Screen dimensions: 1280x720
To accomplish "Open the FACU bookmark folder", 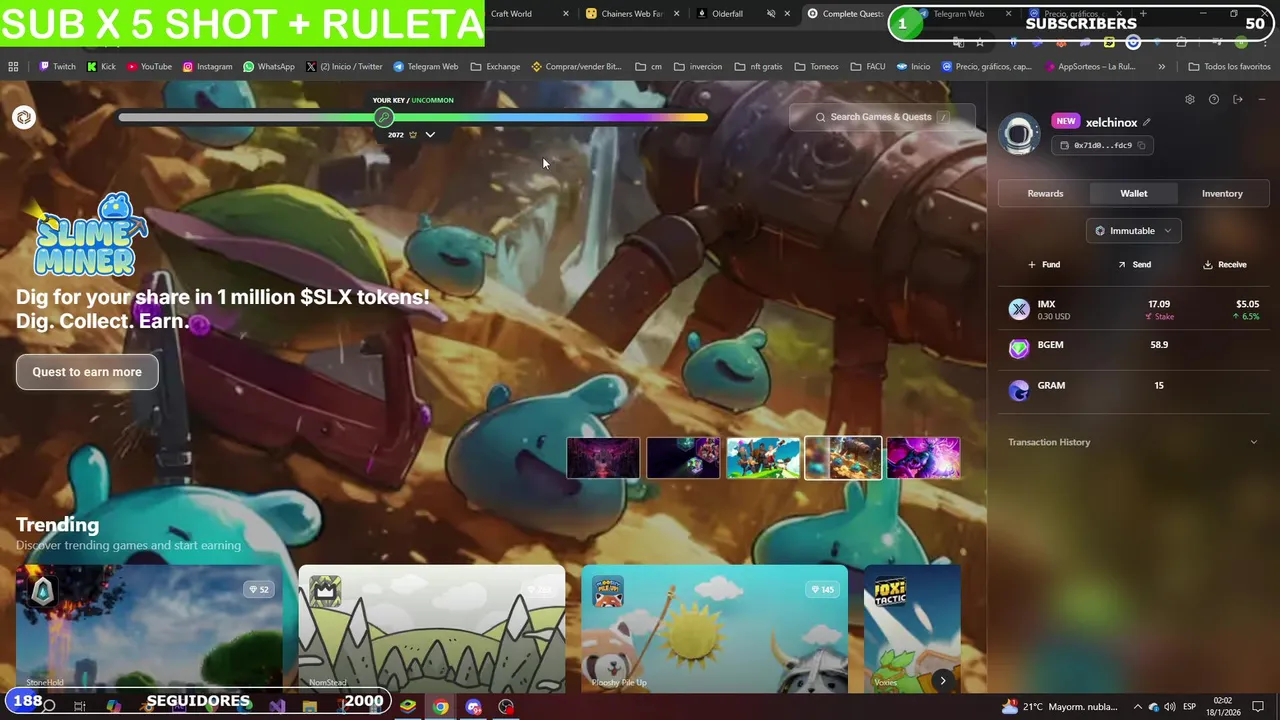I will (868, 67).
